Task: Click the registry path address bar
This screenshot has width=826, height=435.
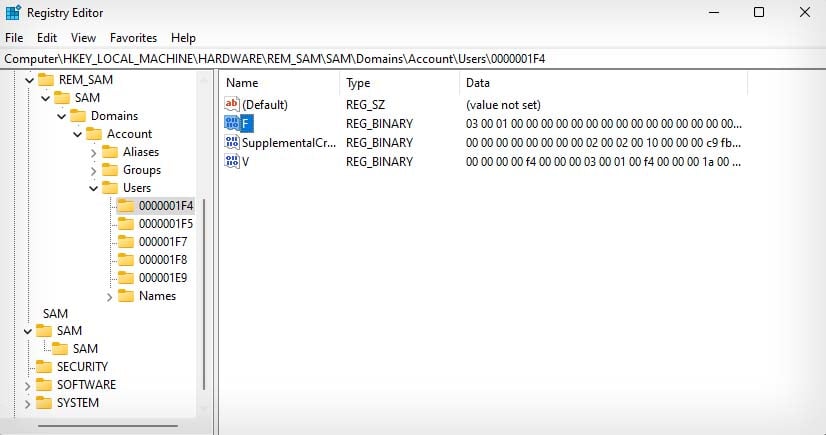Action: click(413, 59)
